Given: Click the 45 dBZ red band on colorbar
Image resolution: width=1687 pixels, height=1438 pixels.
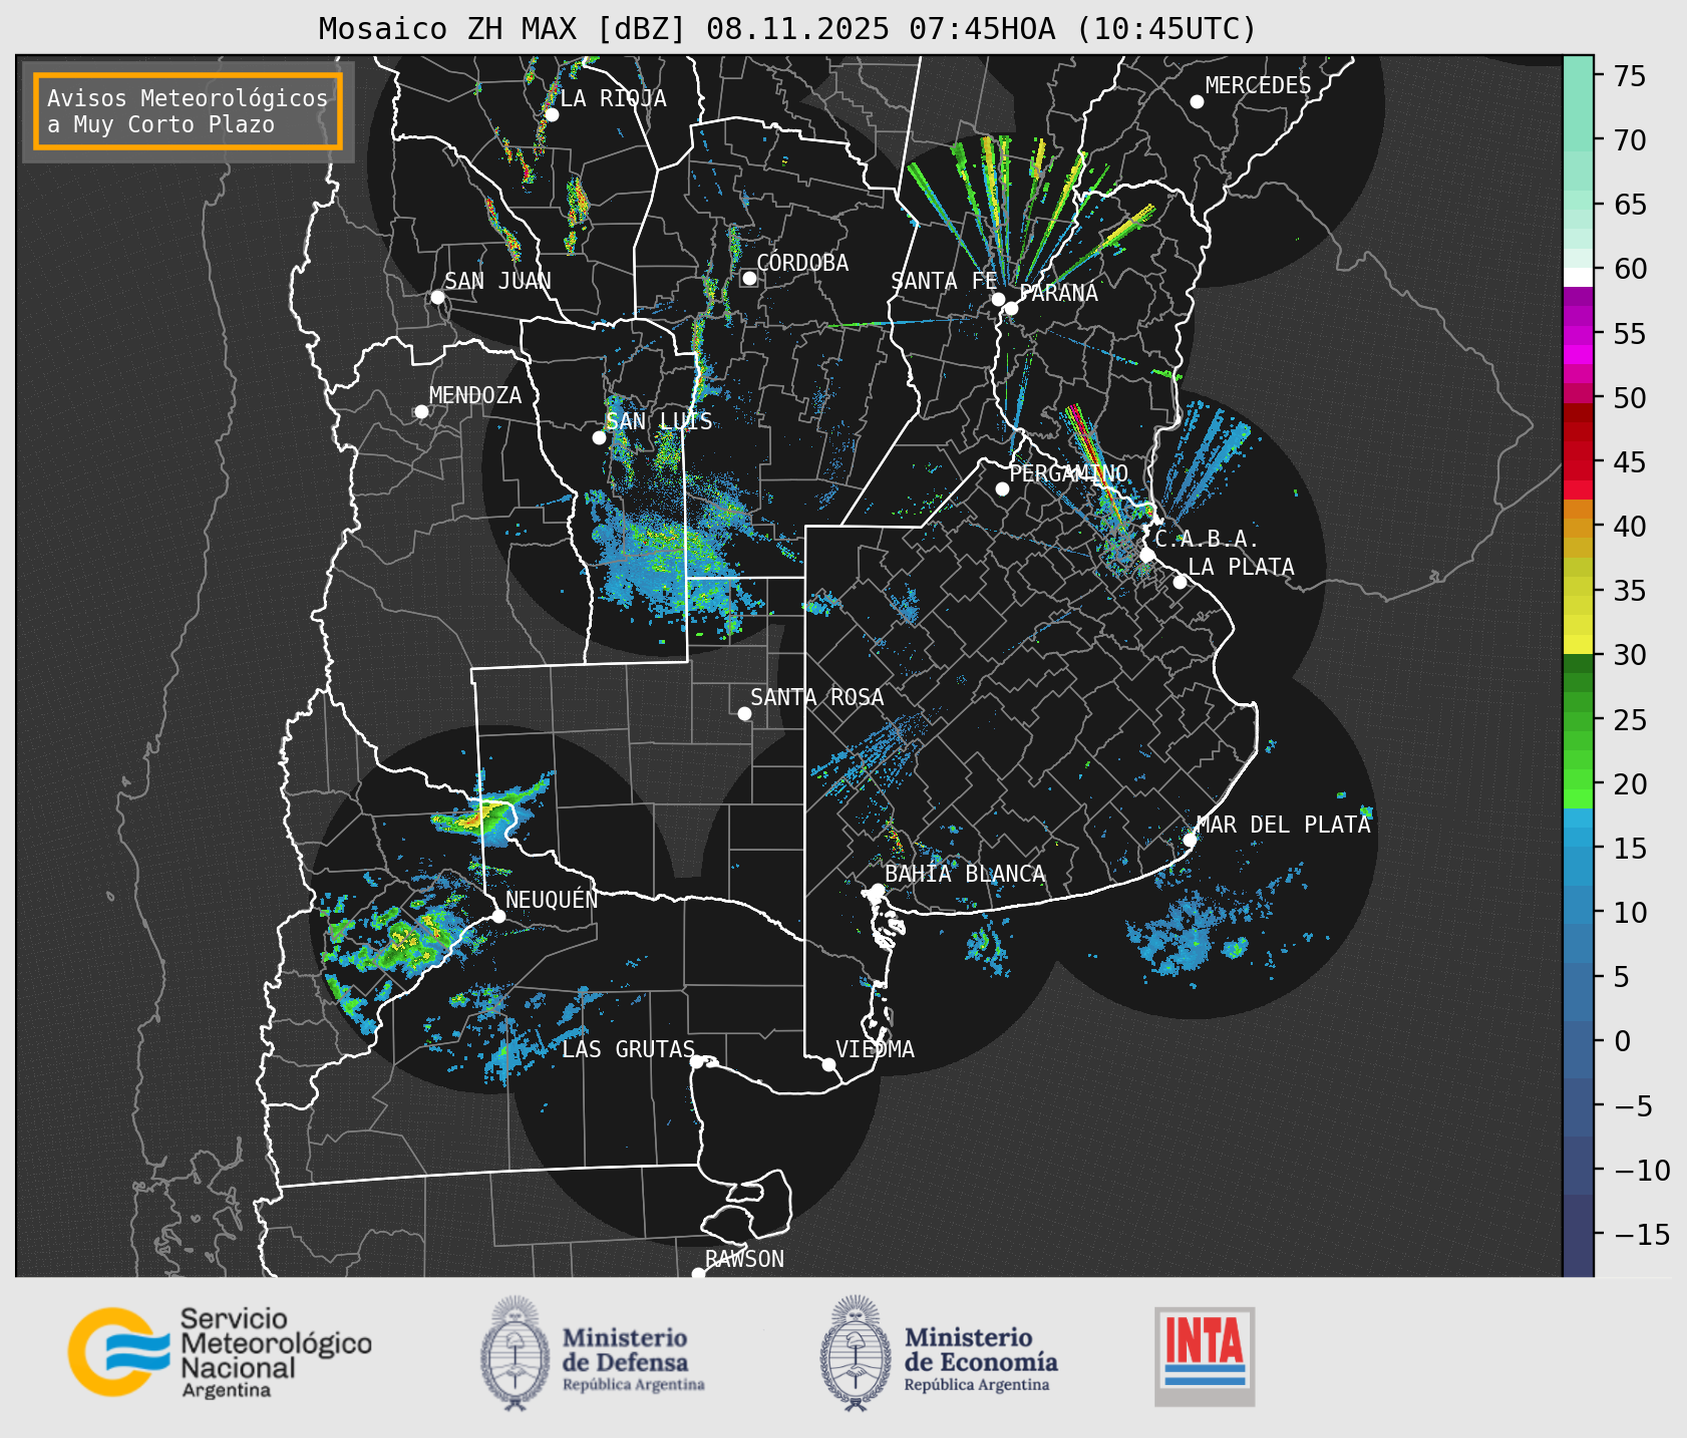Looking at the screenshot, I should pyautogui.click(x=1578, y=462).
